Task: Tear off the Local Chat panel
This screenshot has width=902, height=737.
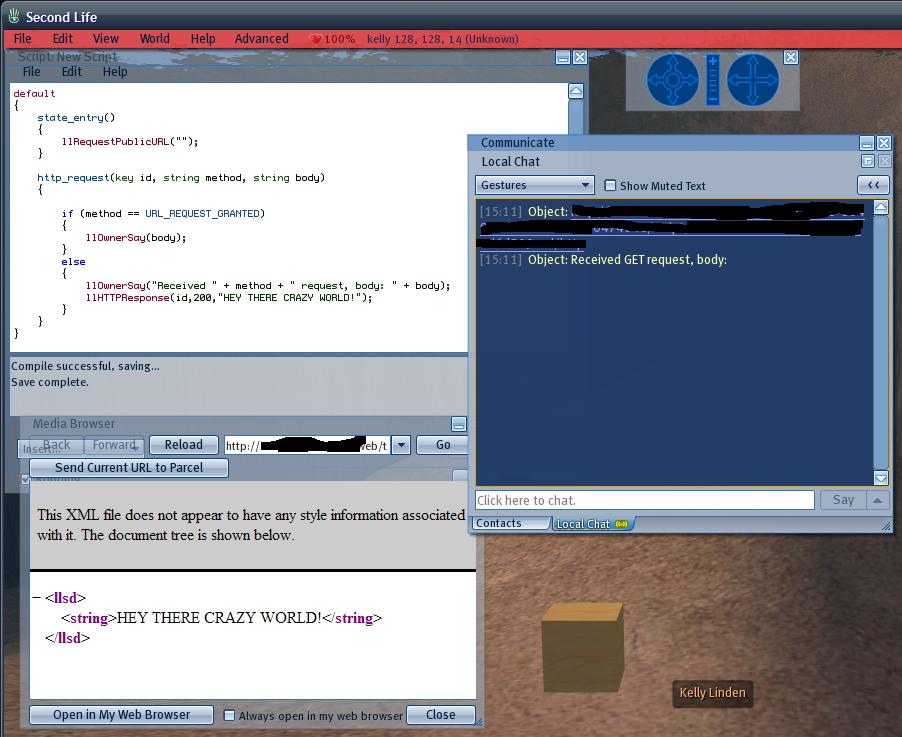Action: click(x=868, y=161)
